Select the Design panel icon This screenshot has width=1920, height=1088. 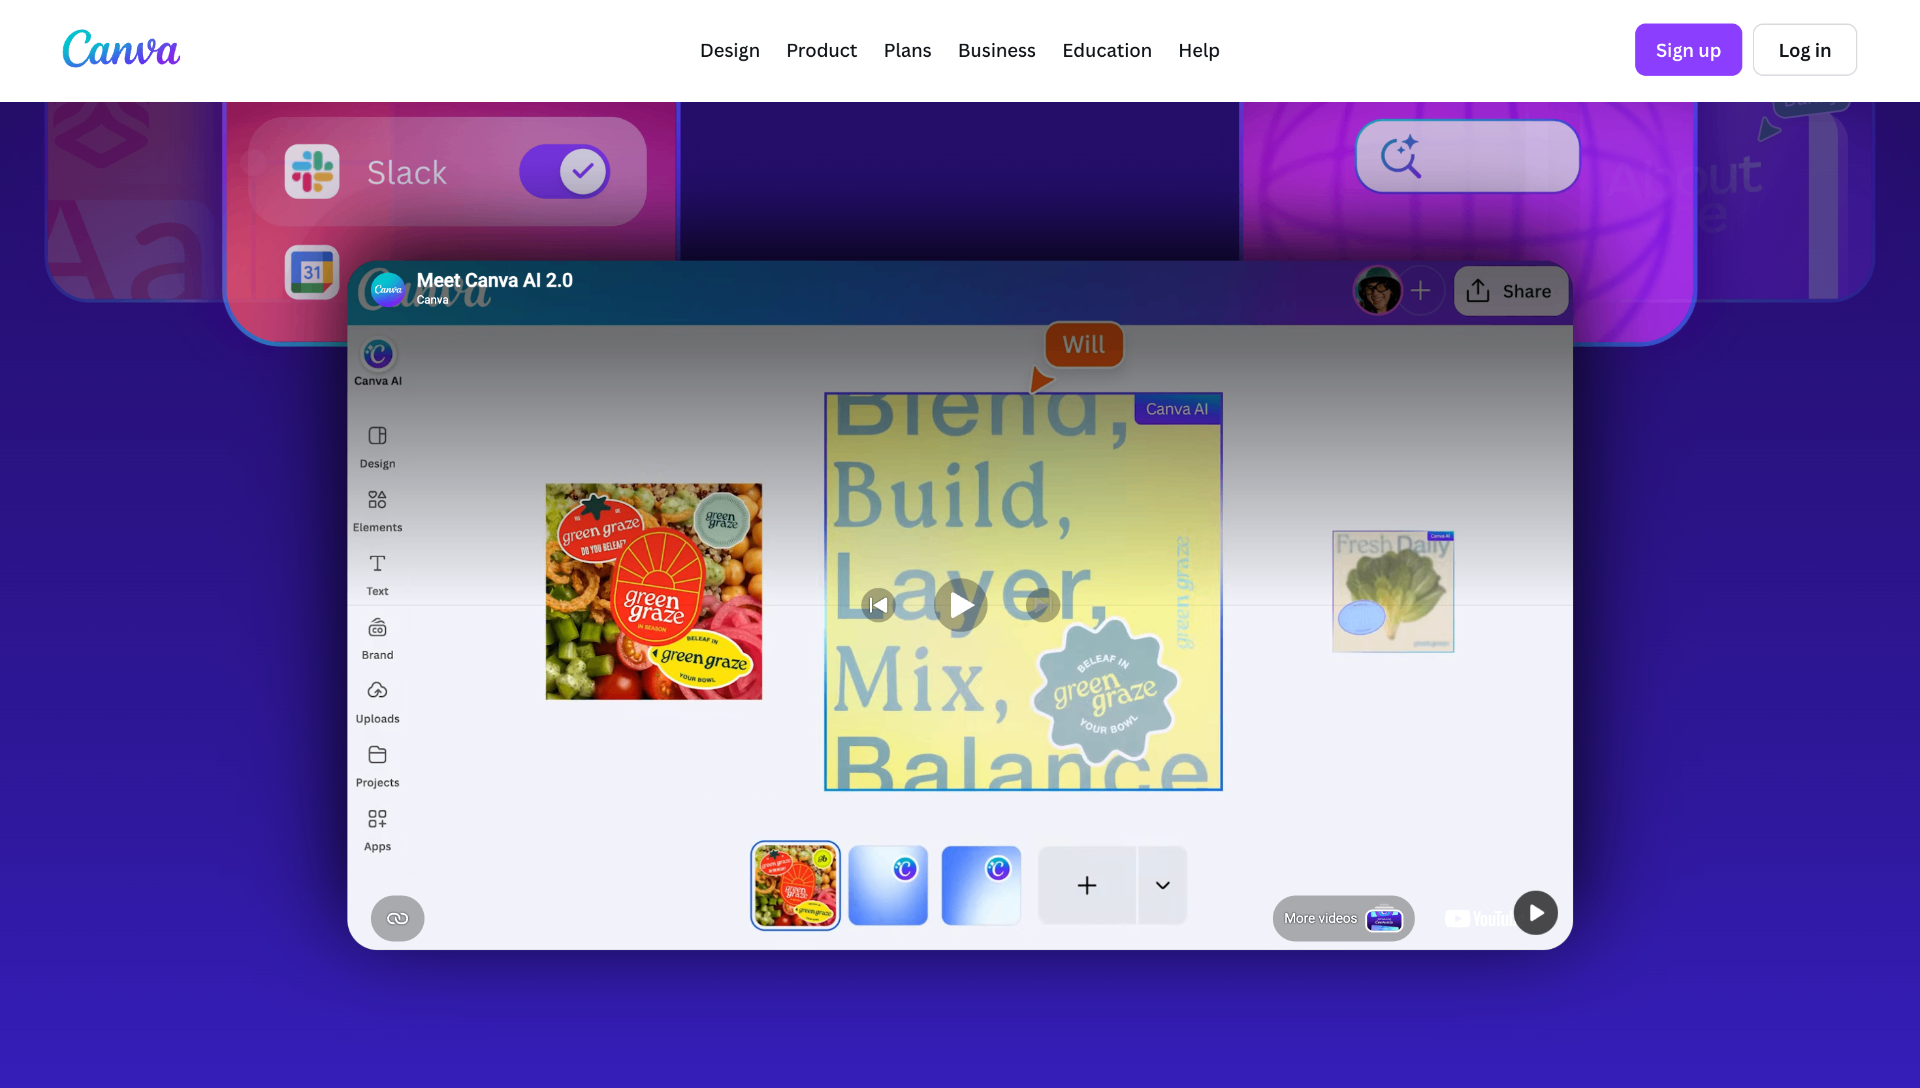(377, 436)
